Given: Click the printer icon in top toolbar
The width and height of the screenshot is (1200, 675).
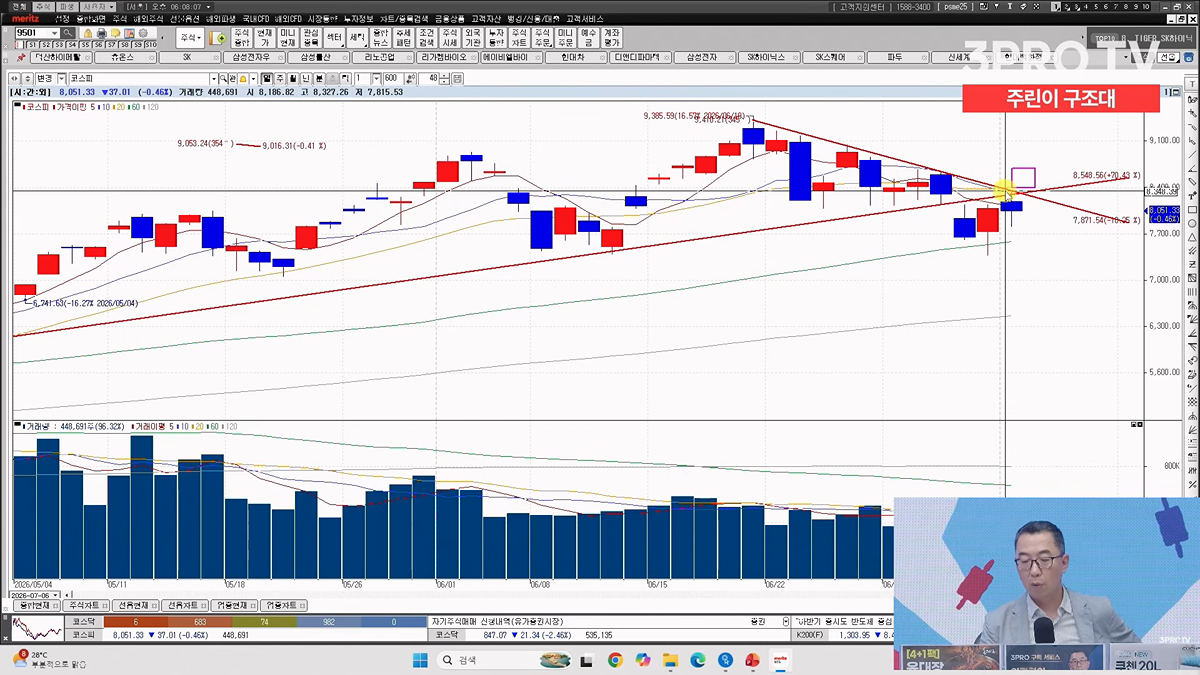Looking at the screenshot, I should (x=101, y=33).
